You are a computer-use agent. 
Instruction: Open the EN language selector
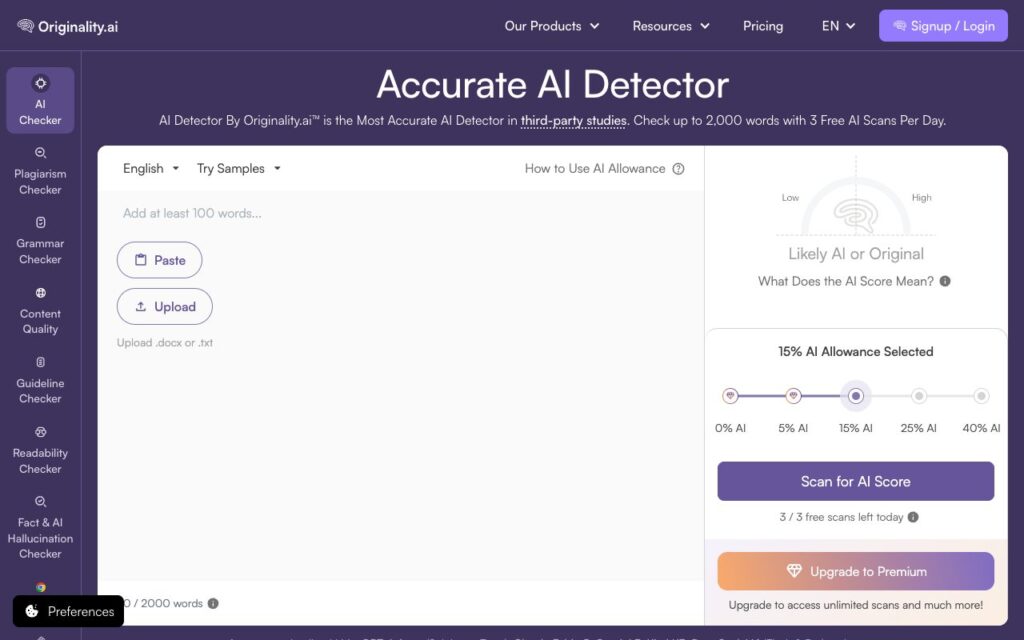[839, 26]
